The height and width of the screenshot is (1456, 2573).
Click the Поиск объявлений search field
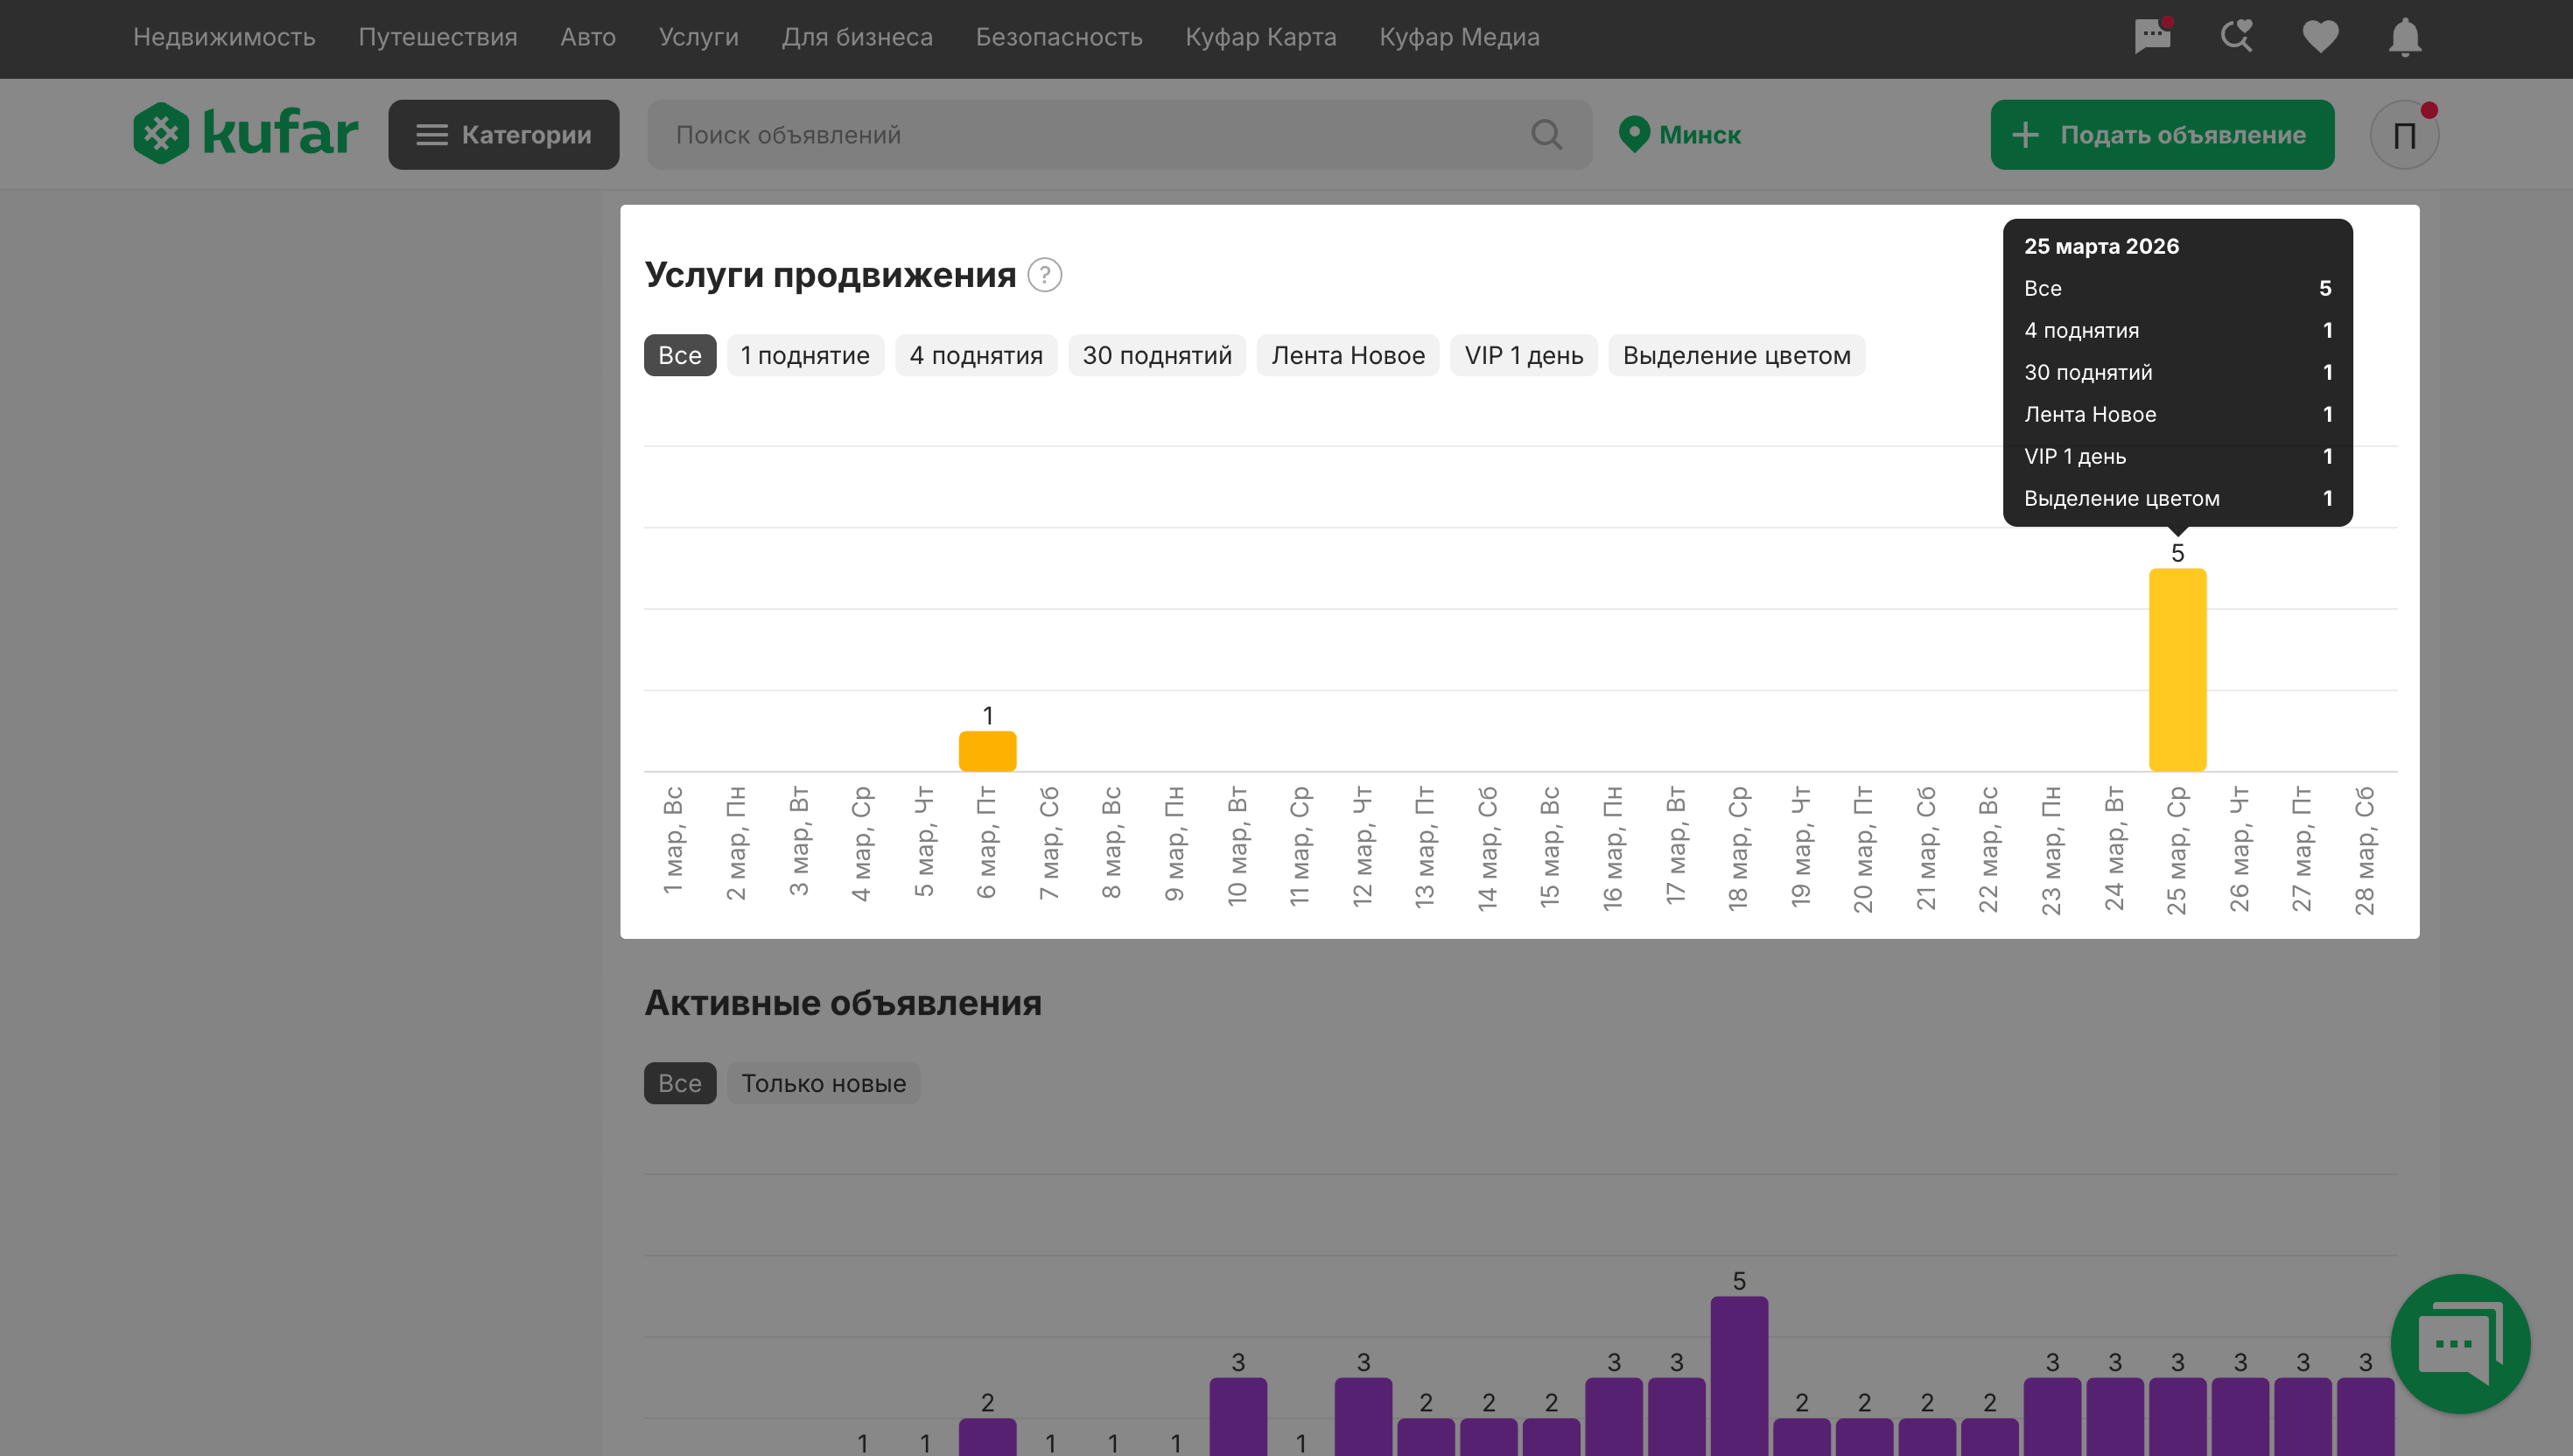(x=1119, y=135)
